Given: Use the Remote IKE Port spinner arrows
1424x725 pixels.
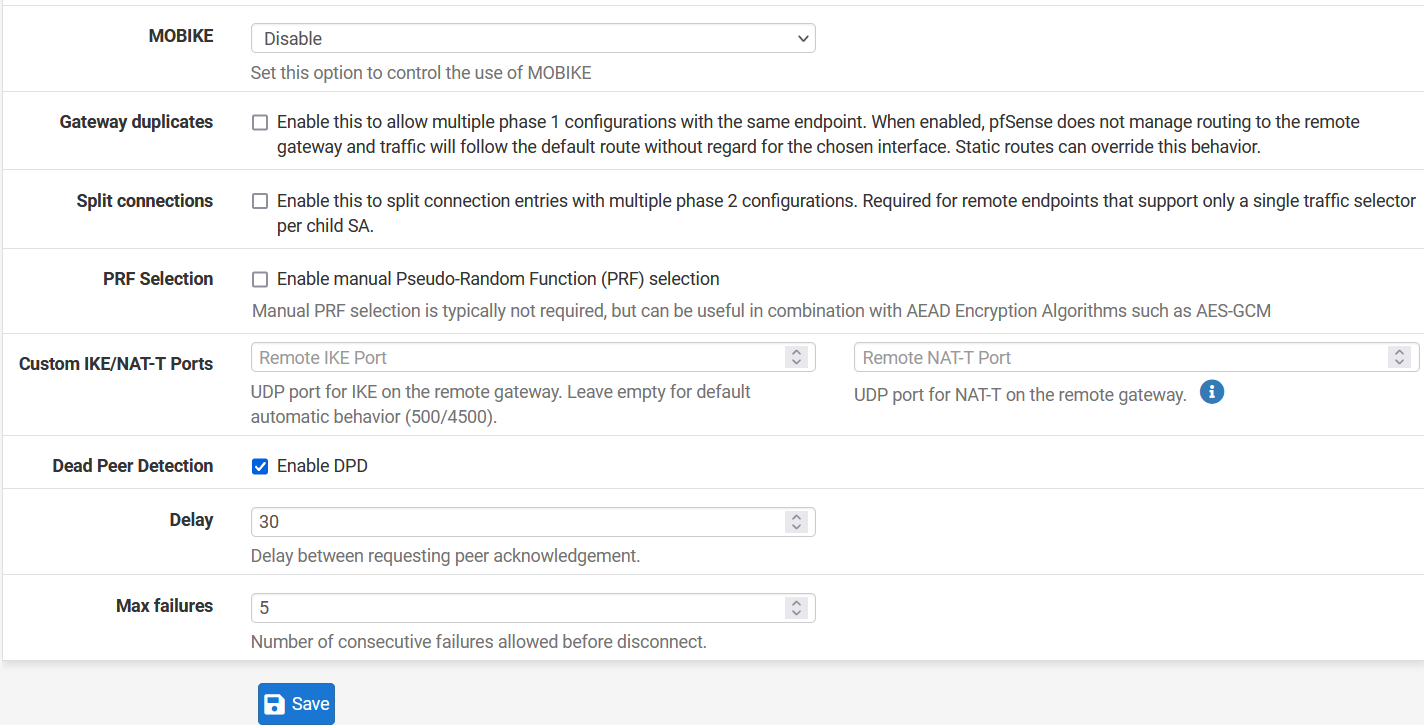Looking at the screenshot, I should click(796, 357).
